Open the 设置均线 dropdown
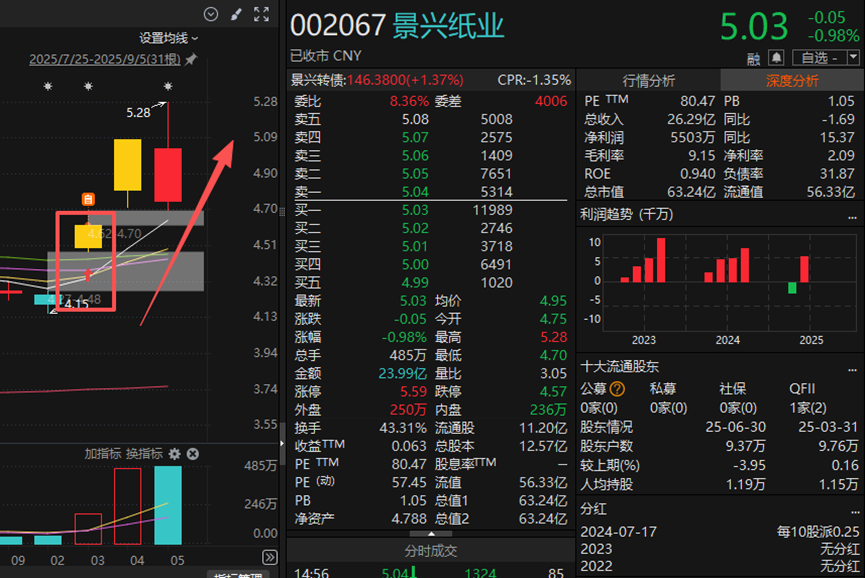The height and width of the screenshot is (578, 865). (x=168, y=38)
